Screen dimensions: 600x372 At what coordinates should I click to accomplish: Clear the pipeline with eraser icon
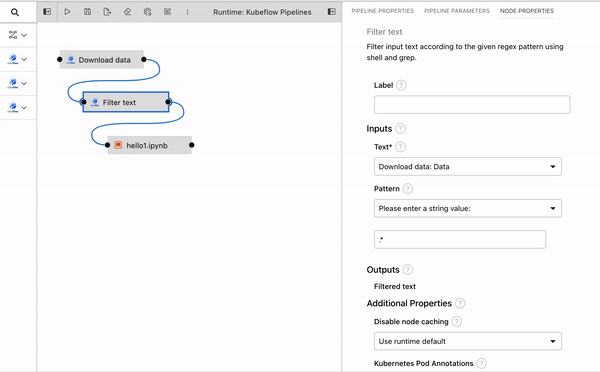127,12
